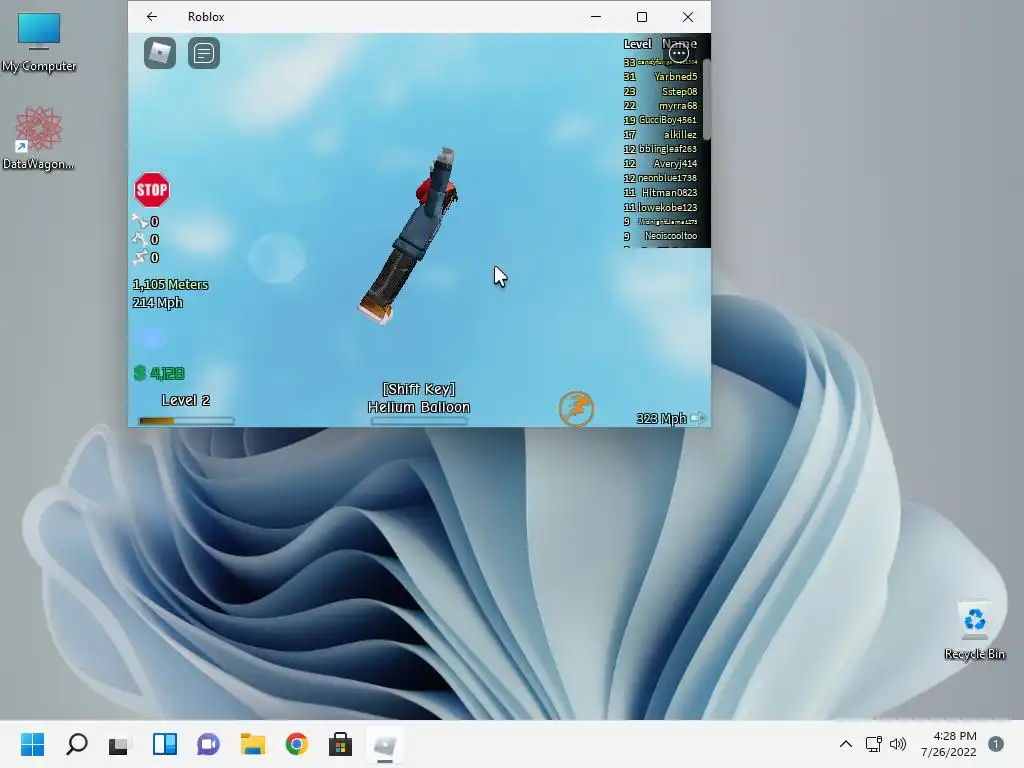Click the Level 2 label
Viewport: 1024px width, 768px height.
[185, 400]
